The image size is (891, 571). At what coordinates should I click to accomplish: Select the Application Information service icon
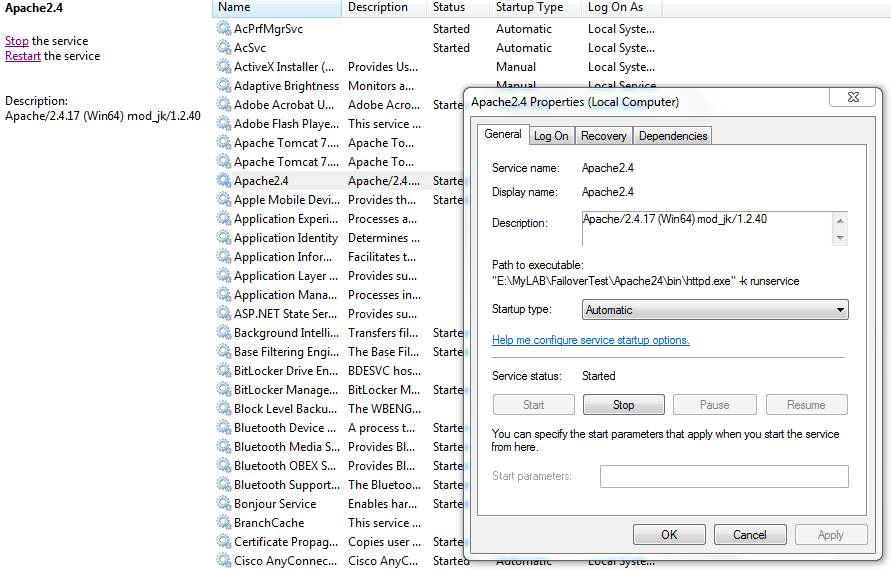pyautogui.click(x=223, y=256)
